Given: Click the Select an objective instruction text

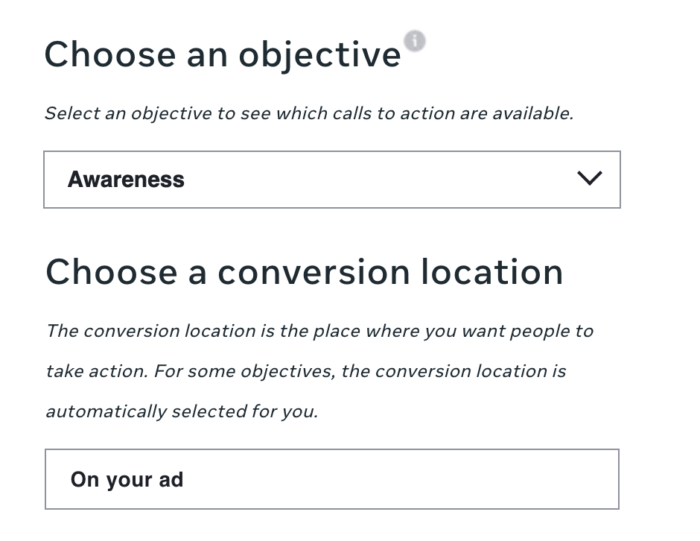Looking at the screenshot, I should pos(309,113).
